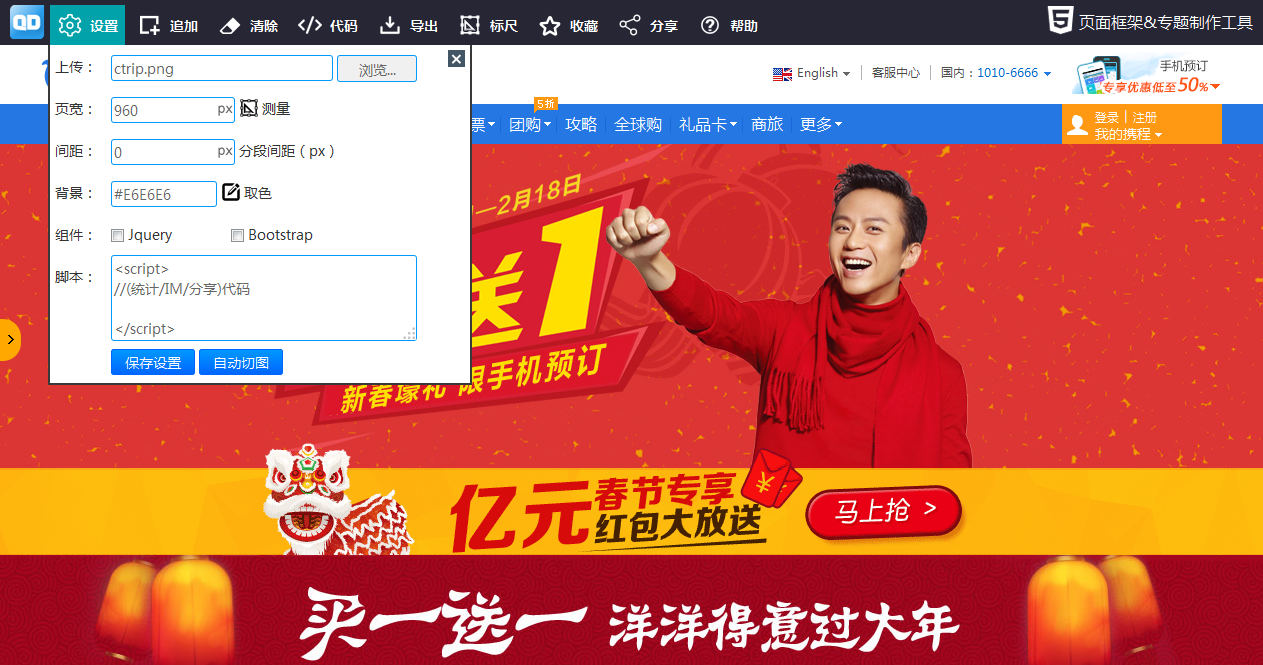The width and height of the screenshot is (1263, 665).
Task: Grab the script textarea resize handle
Action: click(x=409, y=333)
